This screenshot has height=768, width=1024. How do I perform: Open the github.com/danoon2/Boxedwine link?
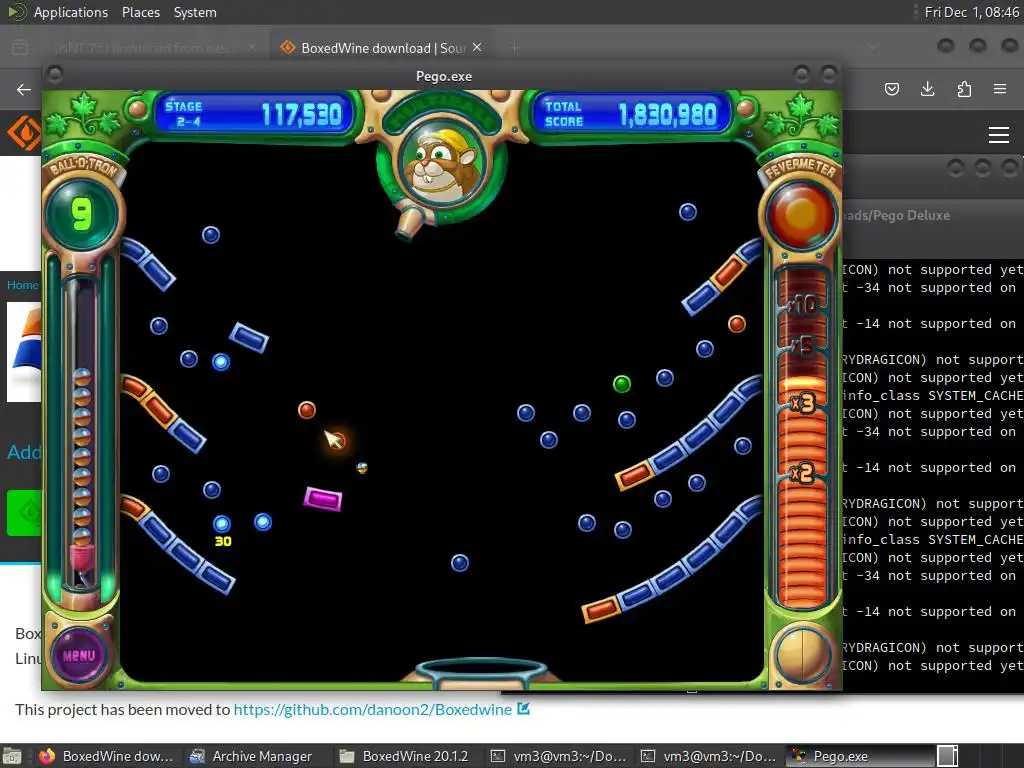pyautogui.click(x=373, y=710)
